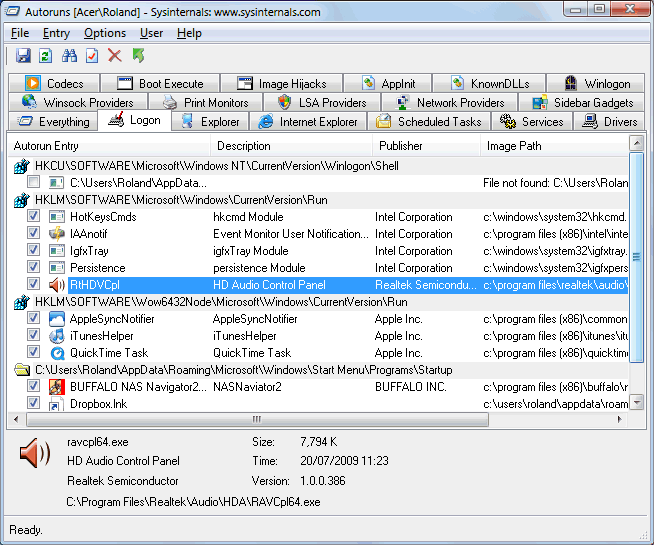This screenshot has height=545, width=654.
Task: Disable the iTunesHelper startup checkbox
Action: coord(34,336)
